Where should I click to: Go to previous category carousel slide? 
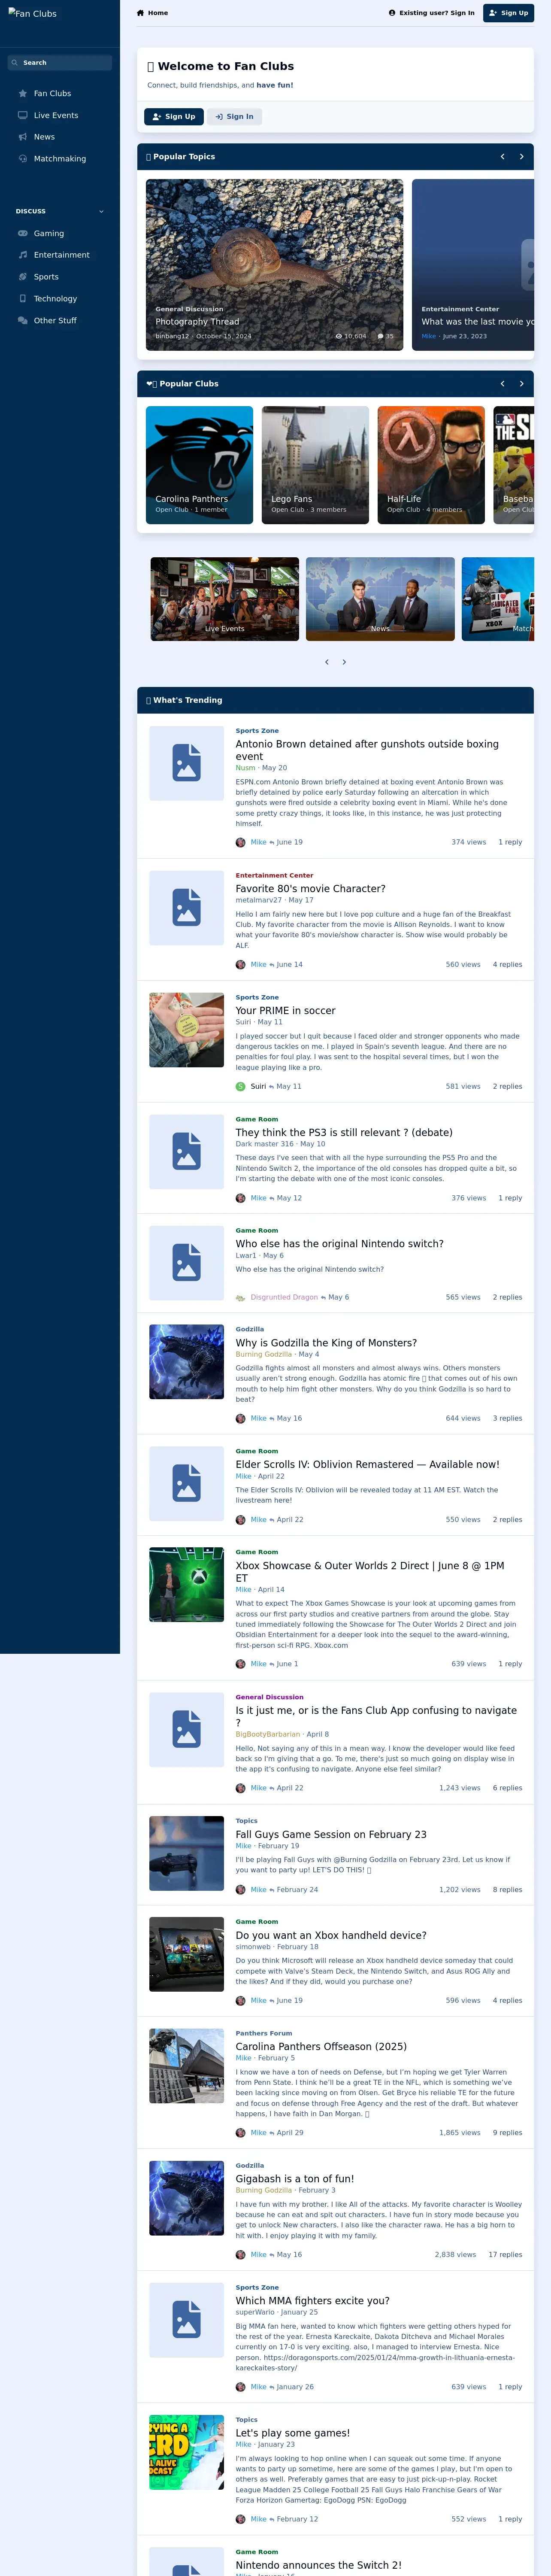coord(326,662)
